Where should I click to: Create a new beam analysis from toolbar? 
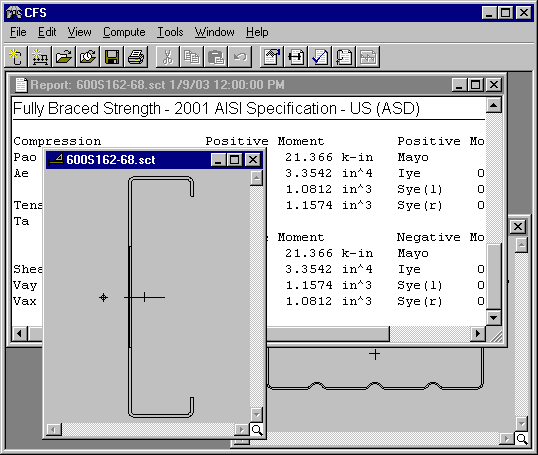click(x=40, y=57)
